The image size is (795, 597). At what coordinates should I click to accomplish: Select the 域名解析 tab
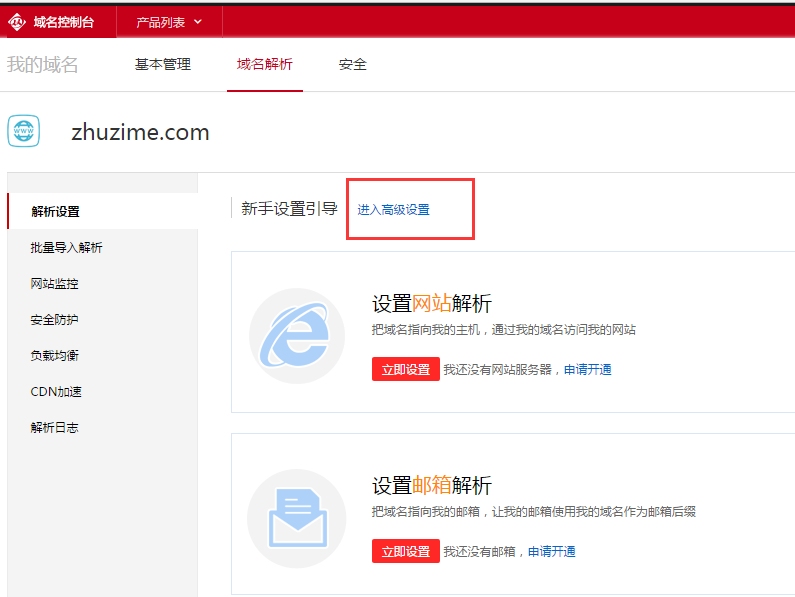(x=265, y=64)
